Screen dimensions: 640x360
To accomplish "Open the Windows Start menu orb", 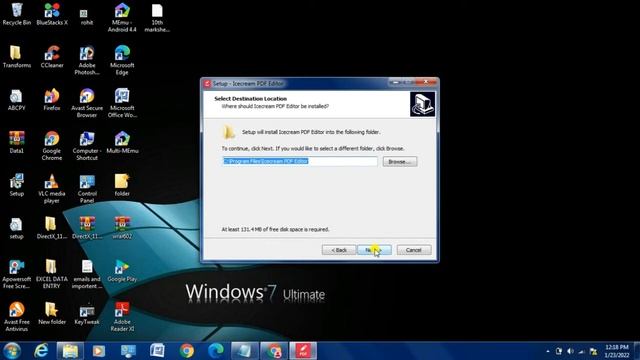I will pyautogui.click(x=11, y=351).
